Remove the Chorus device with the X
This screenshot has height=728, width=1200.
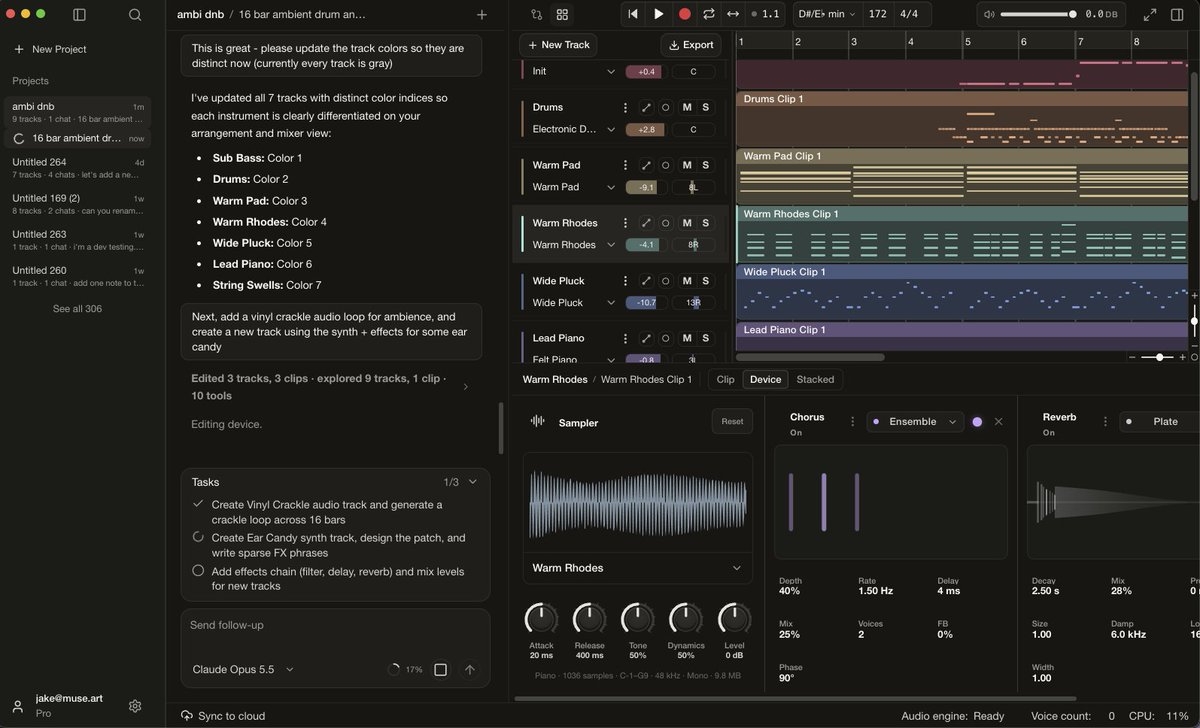[x=998, y=422]
